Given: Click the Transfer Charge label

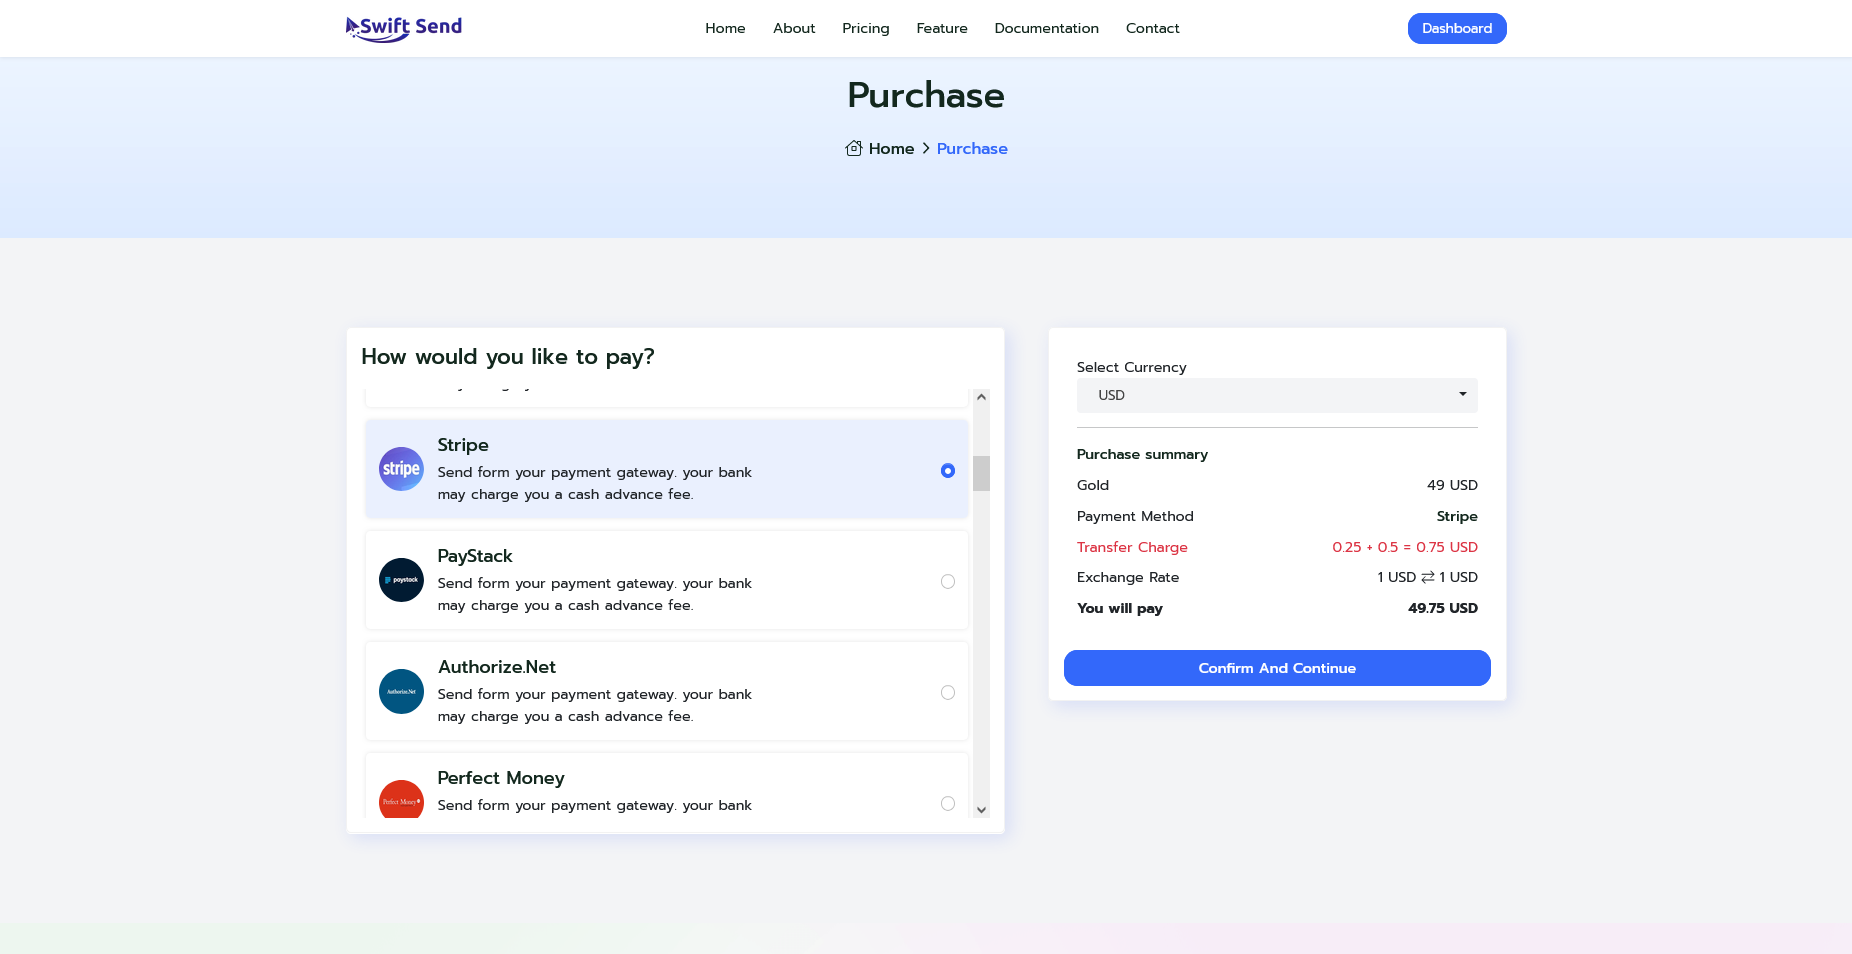Looking at the screenshot, I should pos(1132,547).
